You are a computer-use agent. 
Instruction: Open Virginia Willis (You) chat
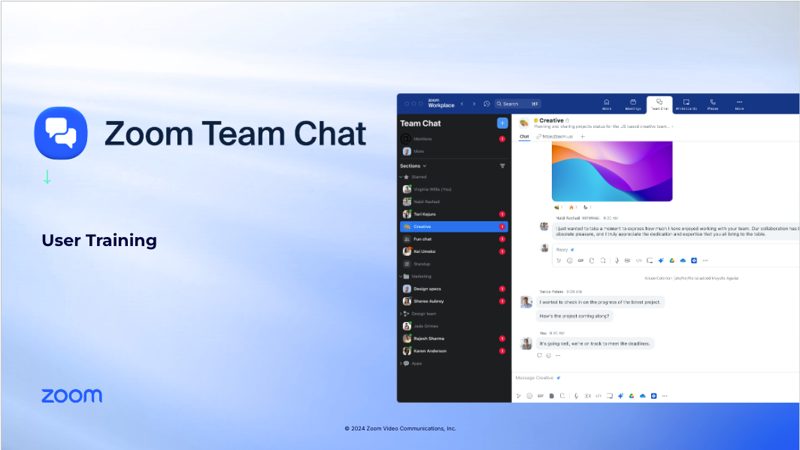454,189
